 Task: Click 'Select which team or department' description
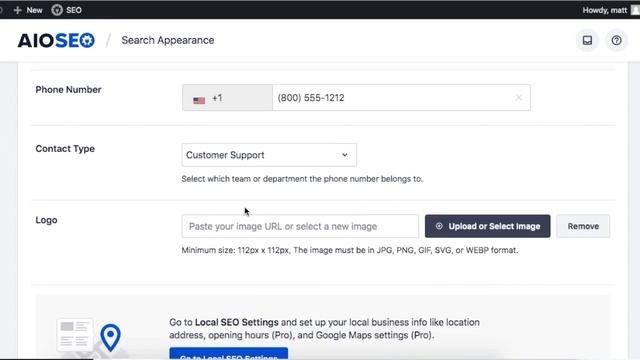point(302,179)
